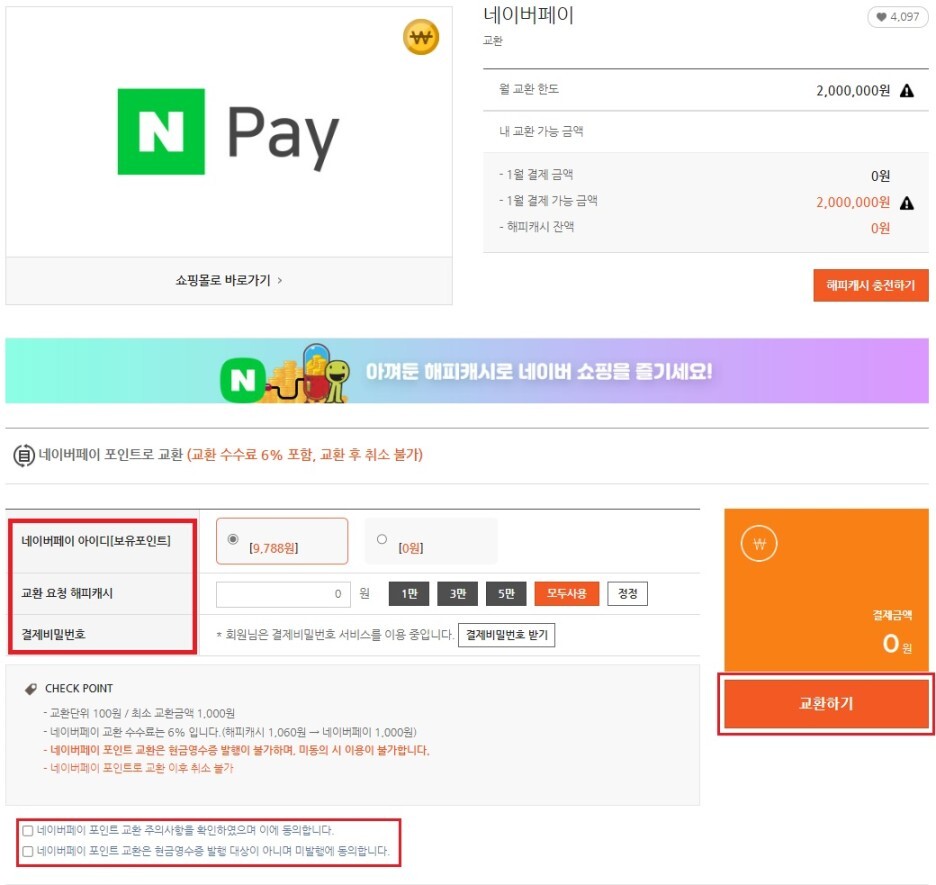The image size is (936, 885).
Task: Click the 교환하기 button
Action: (826, 704)
